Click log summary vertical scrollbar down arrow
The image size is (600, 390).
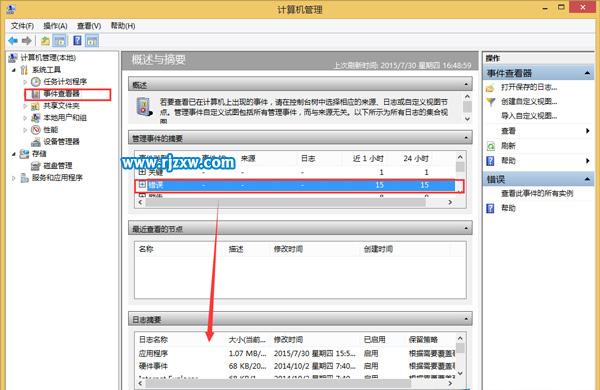click(460, 373)
